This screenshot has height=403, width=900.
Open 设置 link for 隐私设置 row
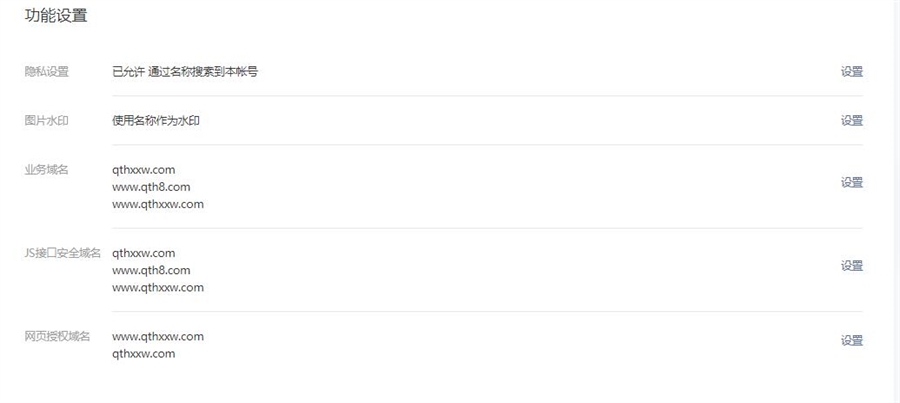click(851, 72)
